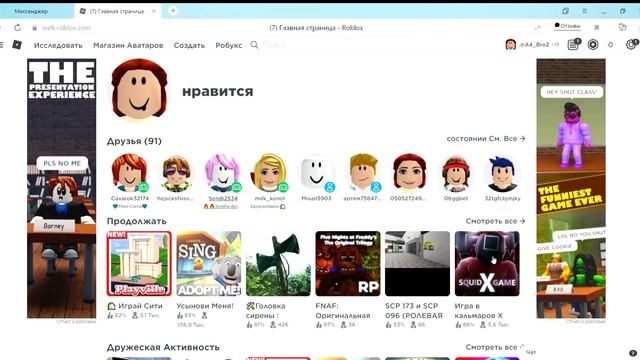Screen dimensions: 640x360
Task: Open Магазин Аватаров
Action: [128, 45]
